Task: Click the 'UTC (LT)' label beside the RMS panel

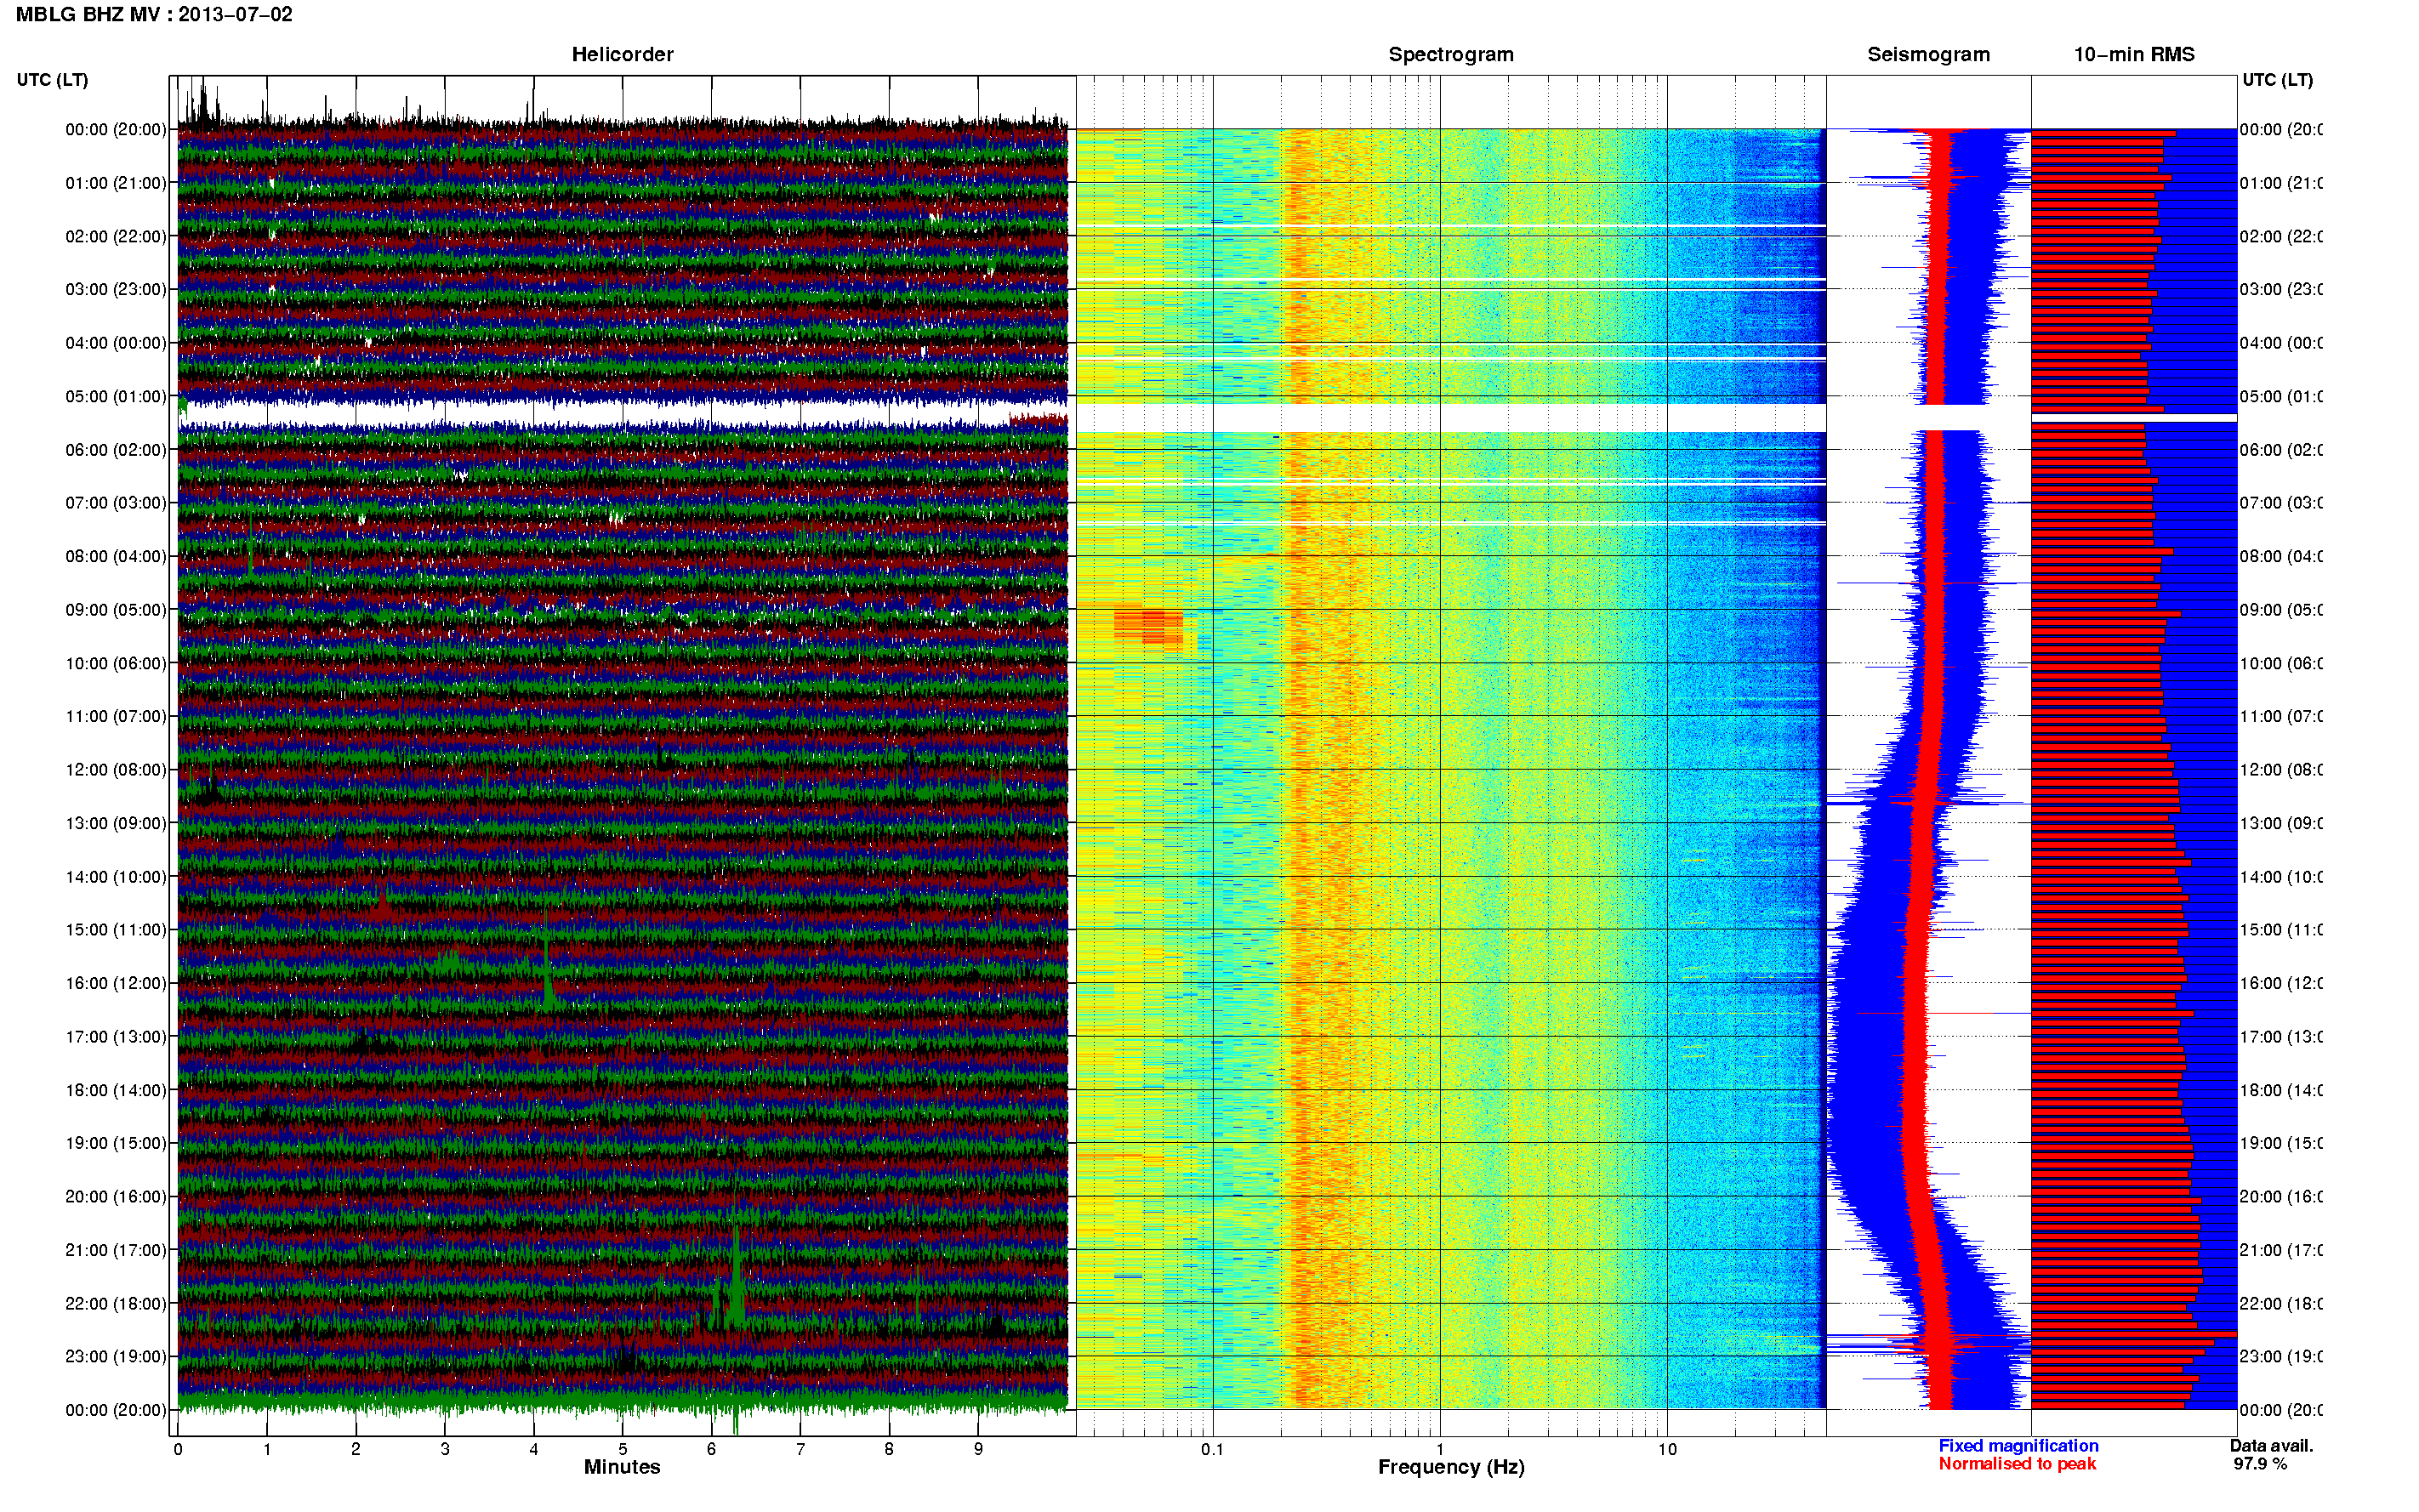Action: 2277,80
